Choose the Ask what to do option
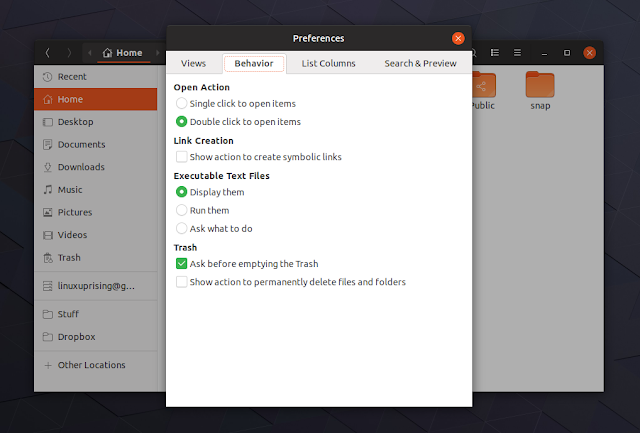The image size is (640, 433). coord(181,228)
